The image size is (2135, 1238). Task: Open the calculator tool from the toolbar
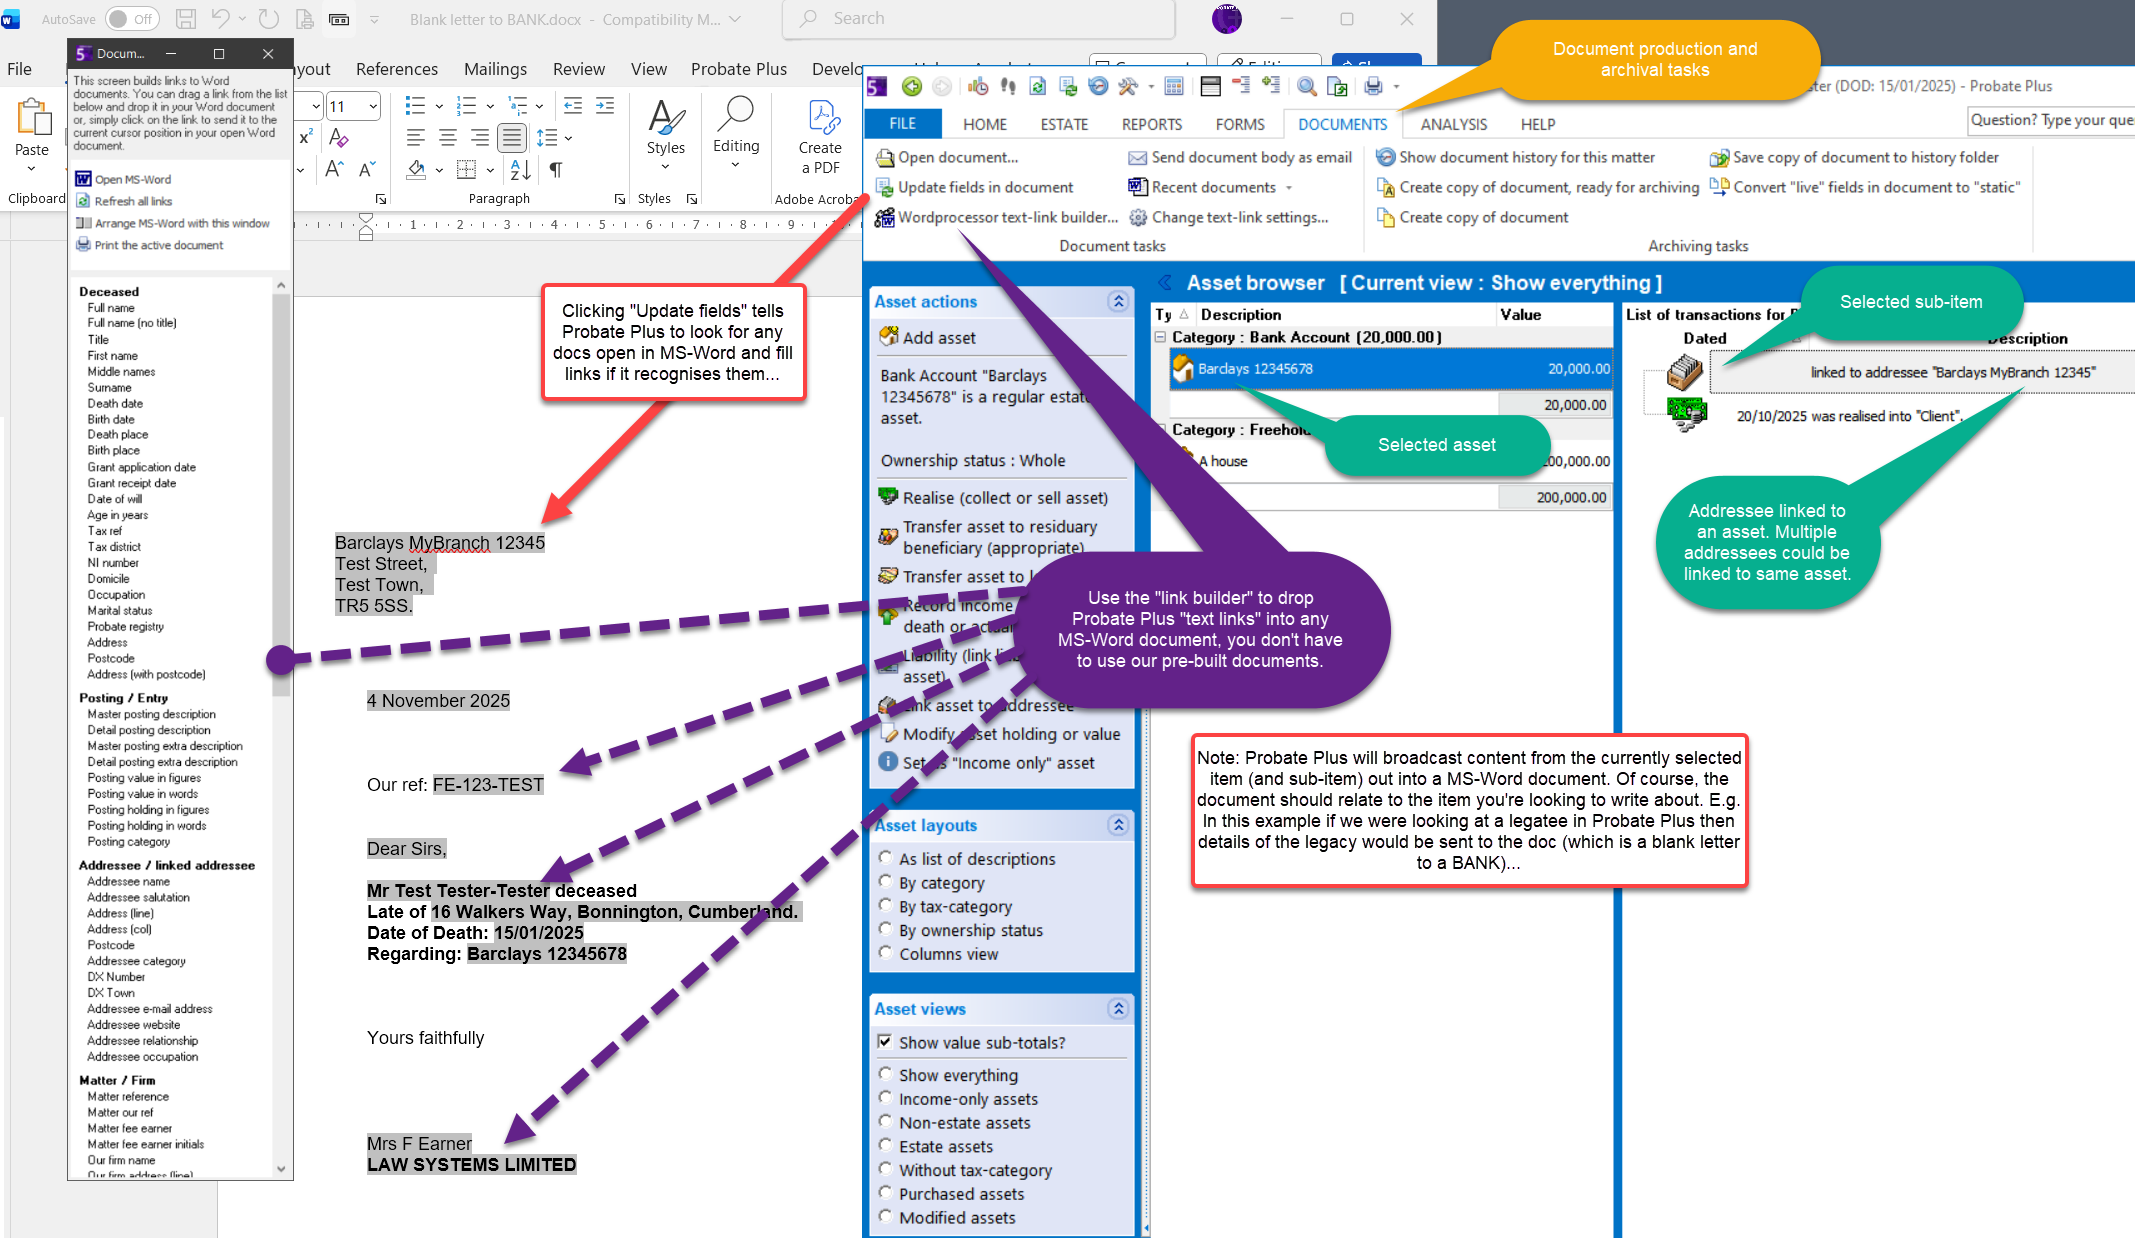click(1173, 86)
